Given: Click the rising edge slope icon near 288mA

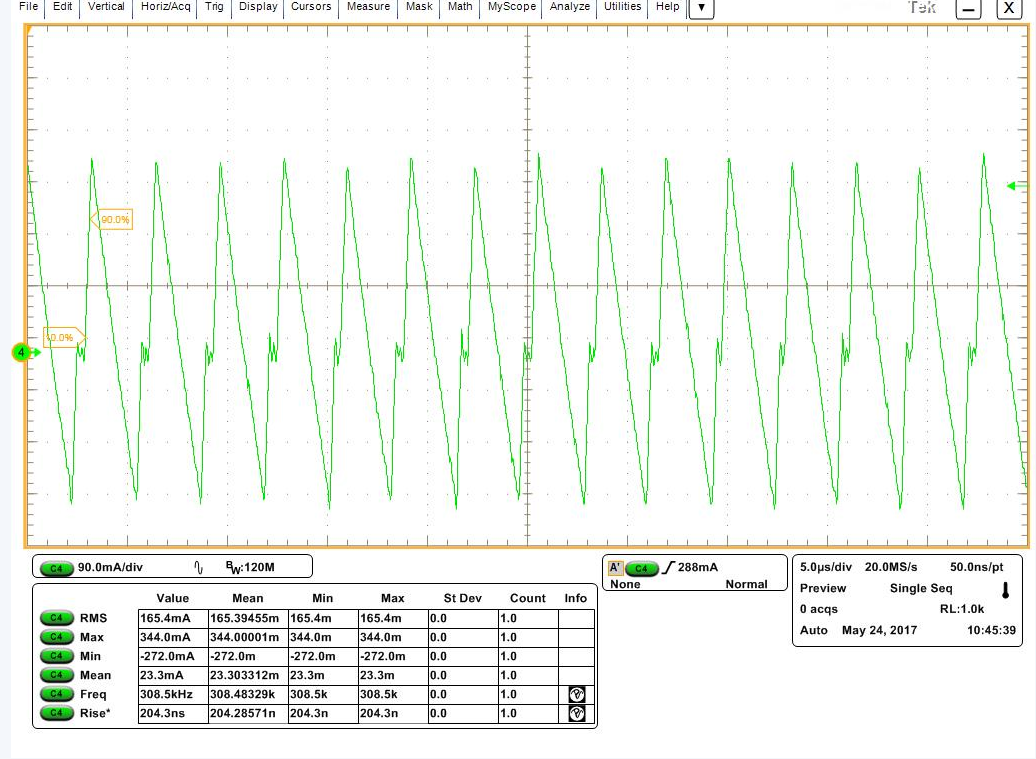Looking at the screenshot, I should [x=668, y=568].
